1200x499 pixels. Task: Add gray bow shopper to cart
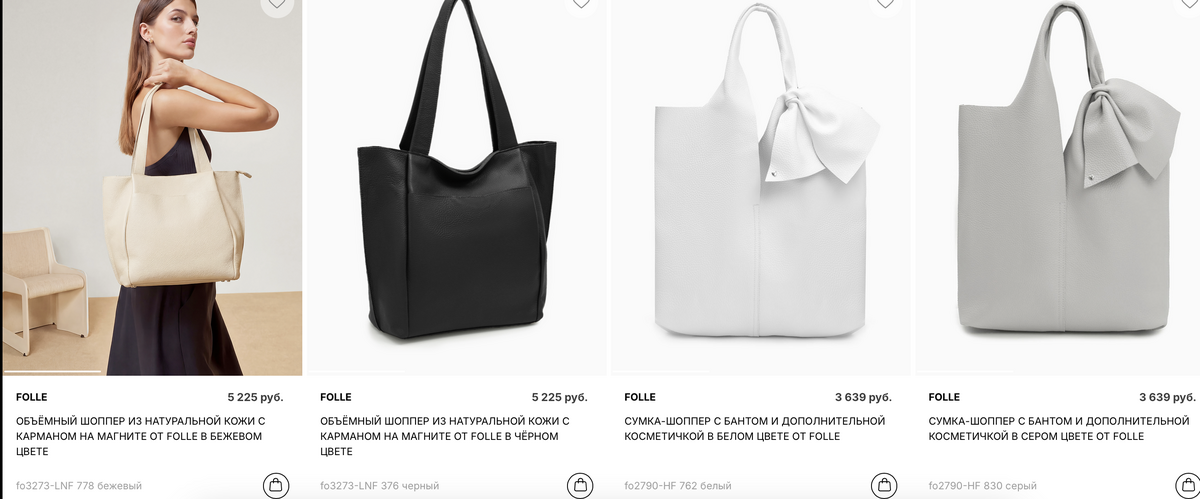pyautogui.click(x=1189, y=486)
